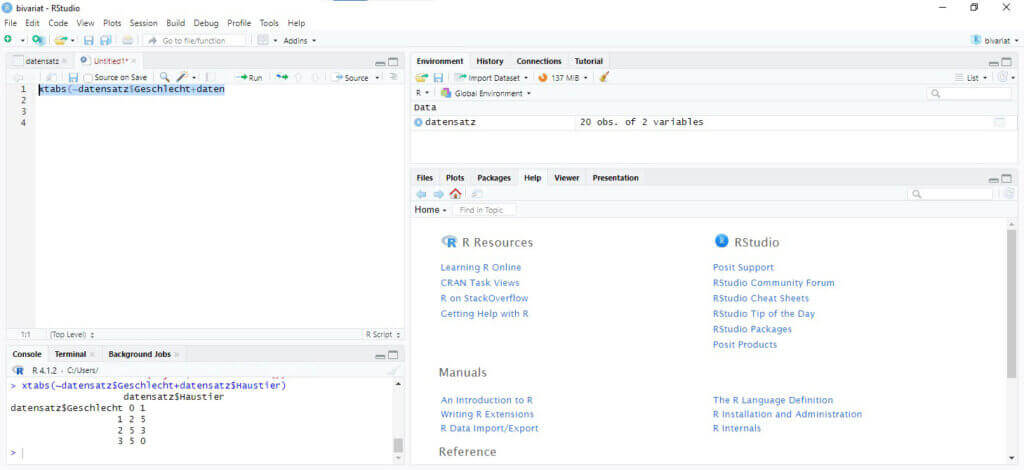Screen dimensions: 1024x470
Task: Expand the Source button dropdown arrow
Action: click(377, 78)
